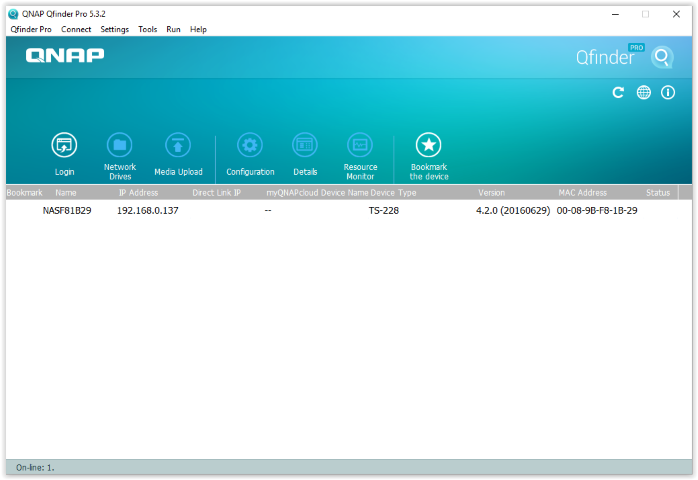Screen dimensions: 698x480
Task: Click the info icon
Action: coord(668,92)
